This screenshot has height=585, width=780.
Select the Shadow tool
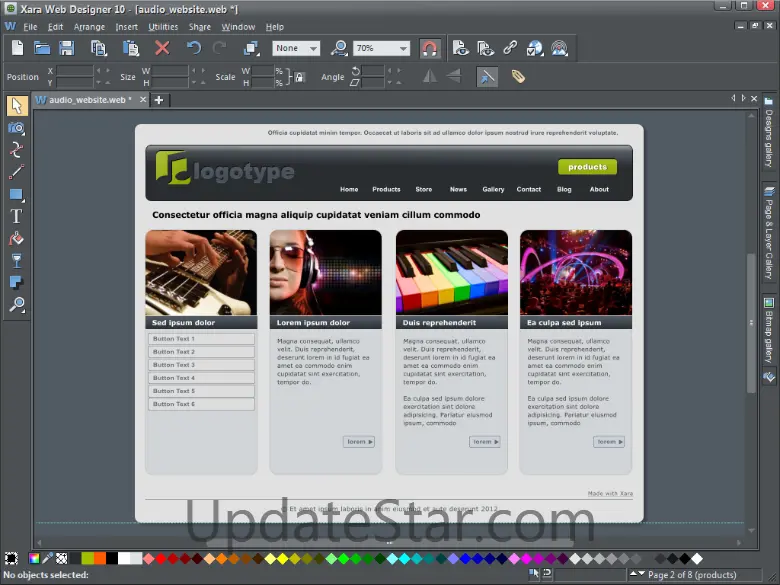coord(16,283)
